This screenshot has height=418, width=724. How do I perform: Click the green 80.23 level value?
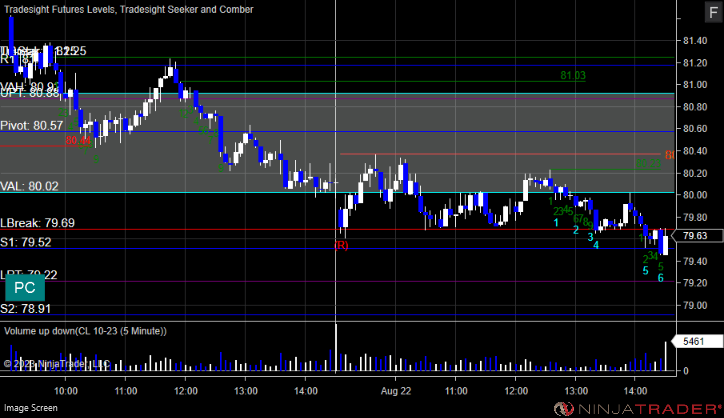tap(648, 164)
